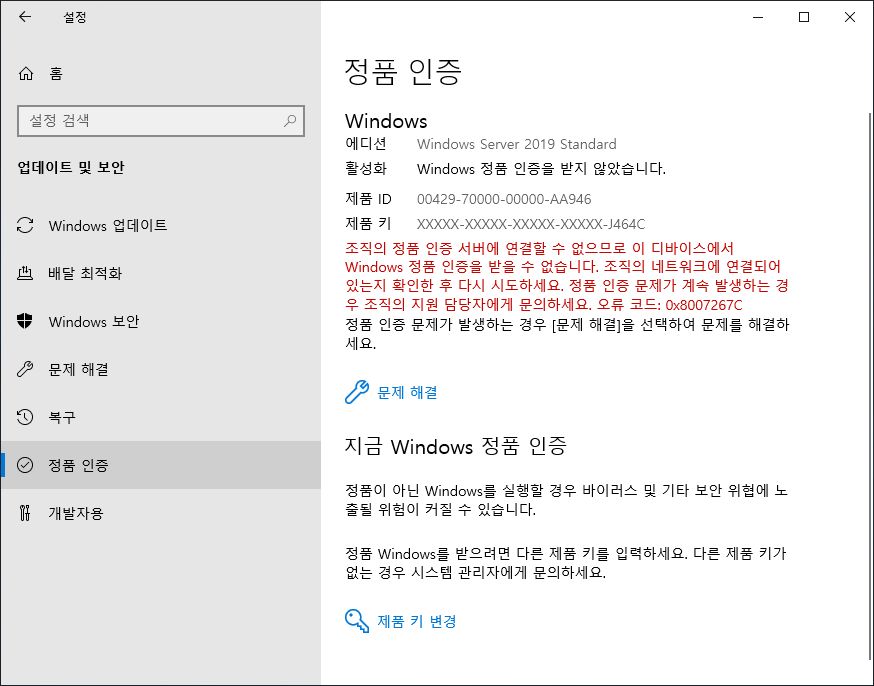This screenshot has width=874, height=686.
Task: Open the 개발자용 section
Action: coord(161,513)
